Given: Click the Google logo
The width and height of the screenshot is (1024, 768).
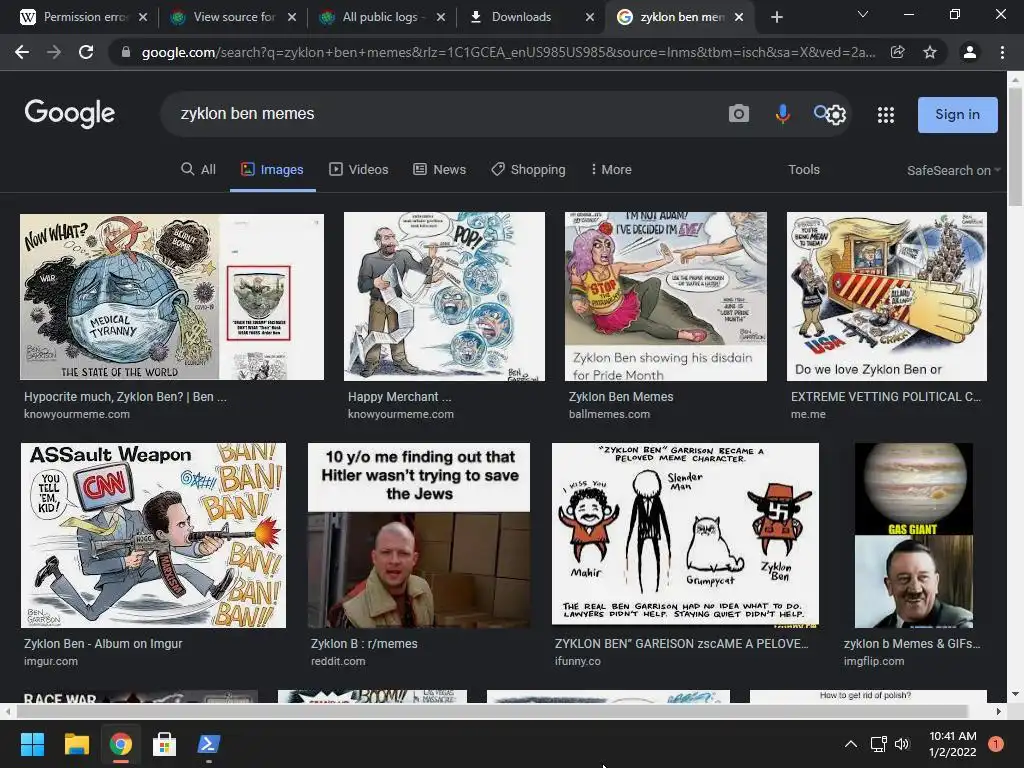Looking at the screenshot, I should click(70, 114).
